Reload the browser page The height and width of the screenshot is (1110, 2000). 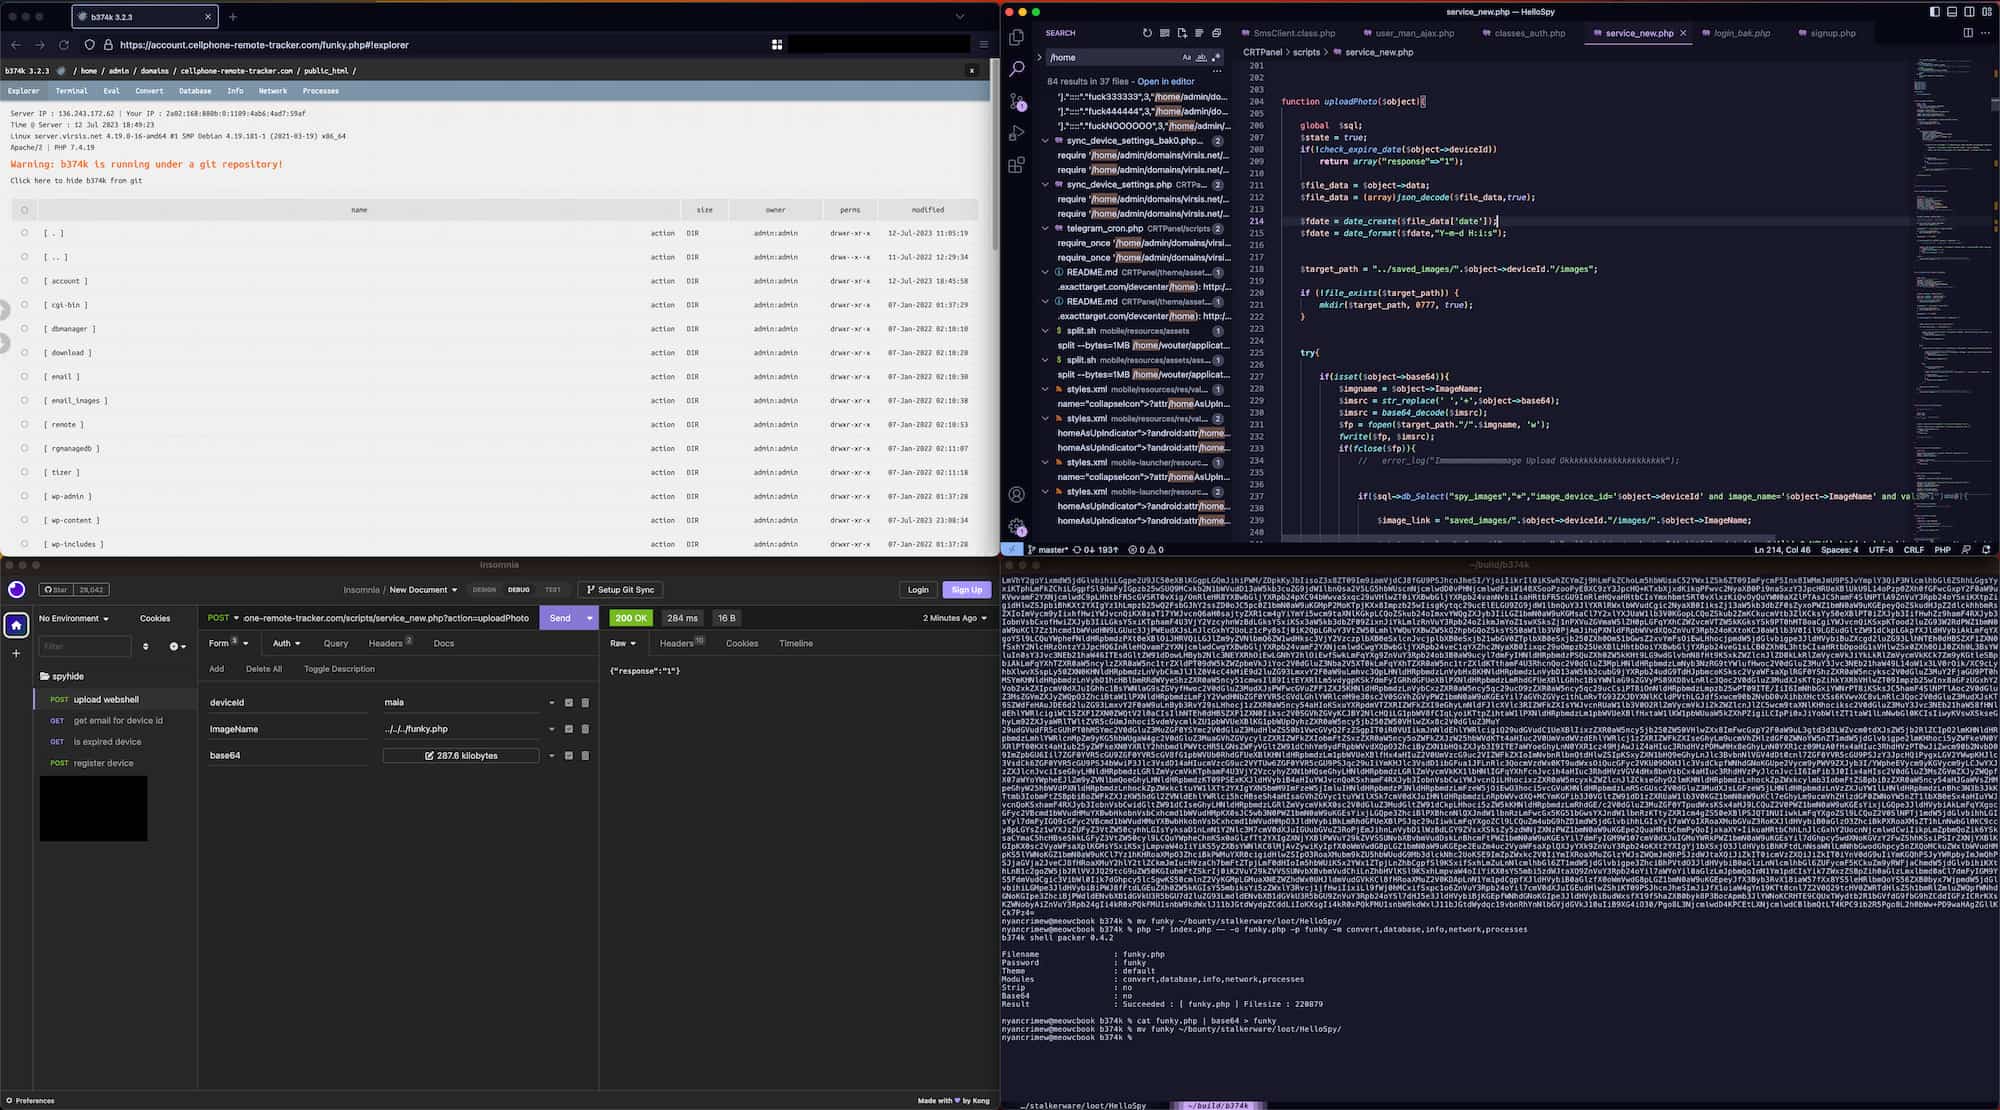(63, 45)
